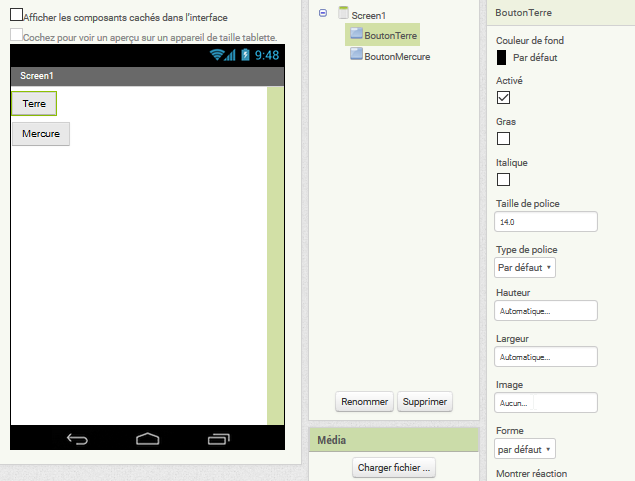Collapse the Screen1 tree node
635x481 pixels.
point(322,13)
